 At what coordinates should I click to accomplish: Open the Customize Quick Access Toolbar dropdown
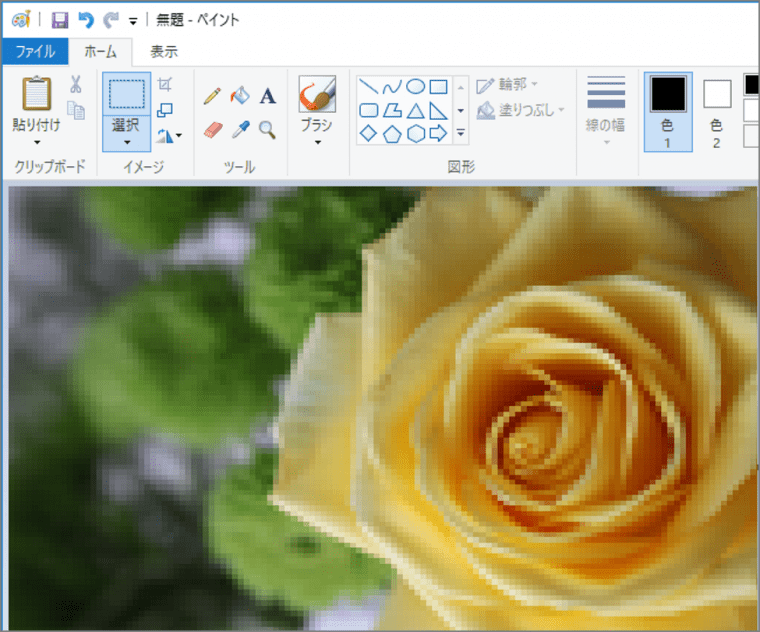click(133, 21)
